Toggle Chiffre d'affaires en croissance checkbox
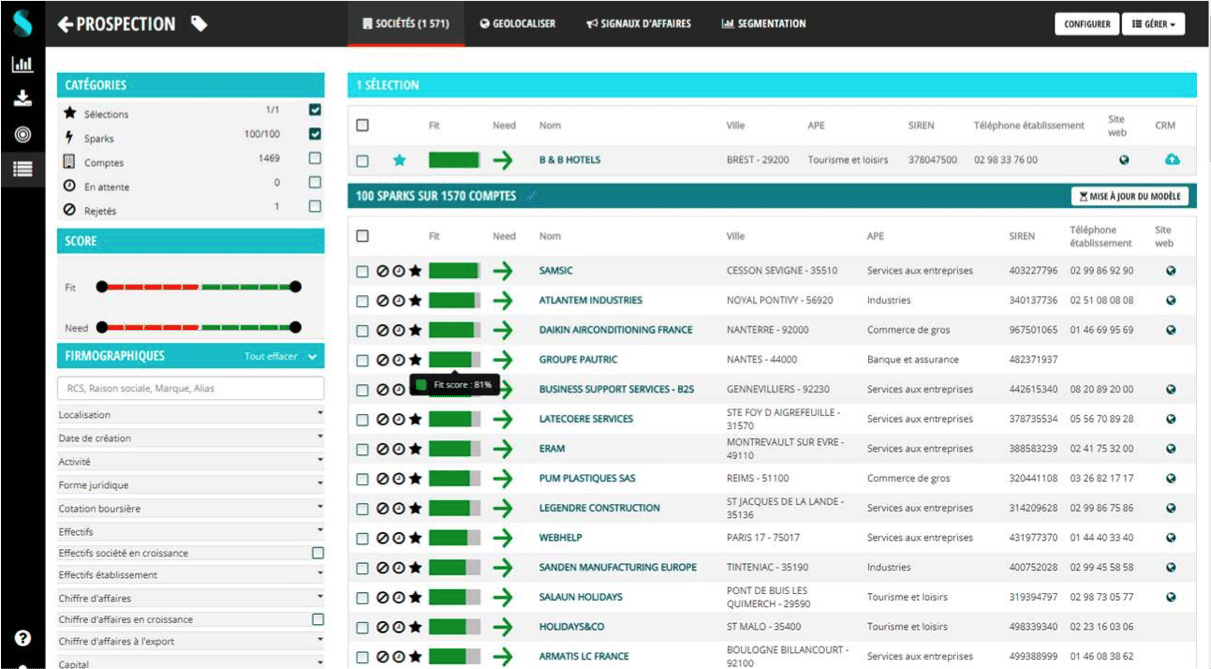Screen dimensions: 1211x669 [x=318, y=619]
